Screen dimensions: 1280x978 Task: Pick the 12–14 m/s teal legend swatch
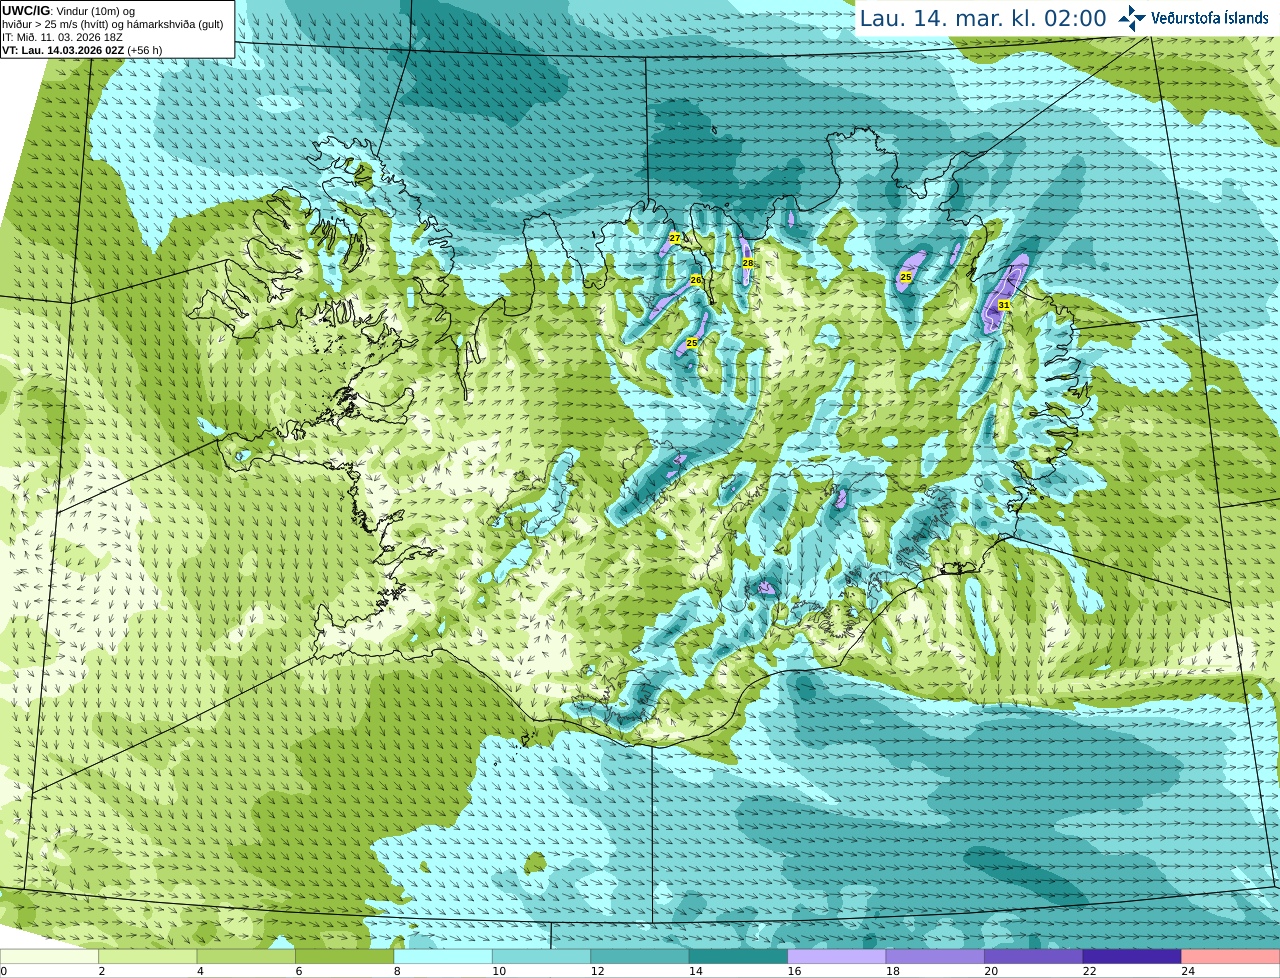(x=640, y=956)
